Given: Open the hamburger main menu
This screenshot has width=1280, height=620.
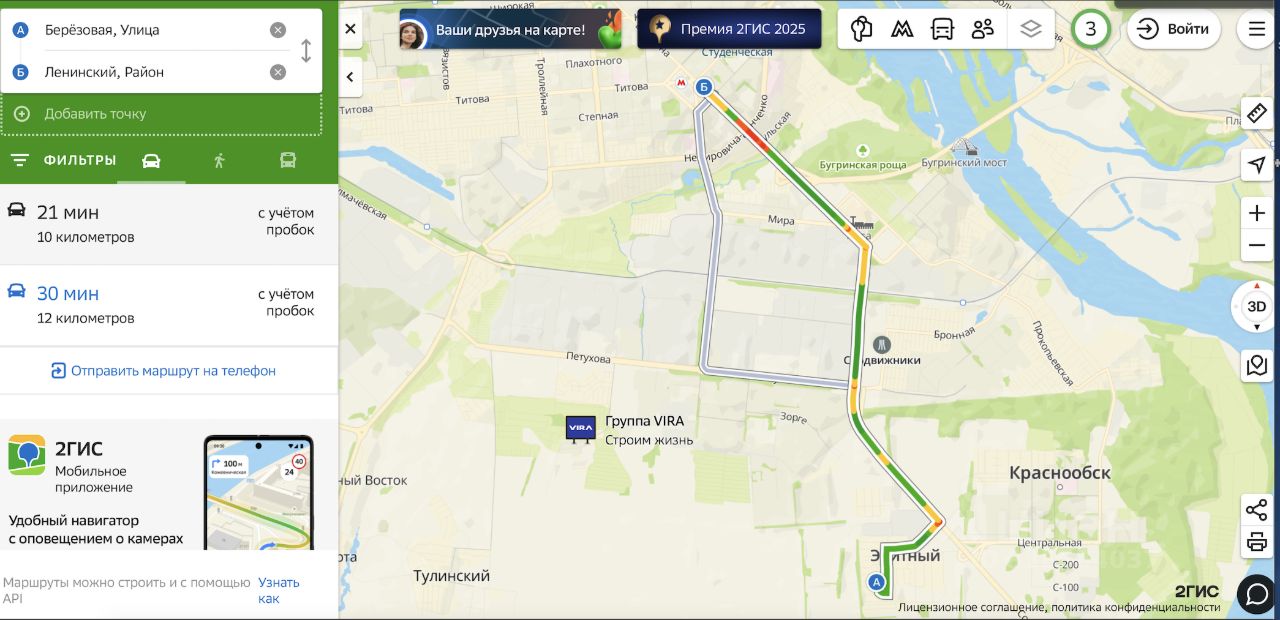Looking at the screenshot, I should point(1257,29).
